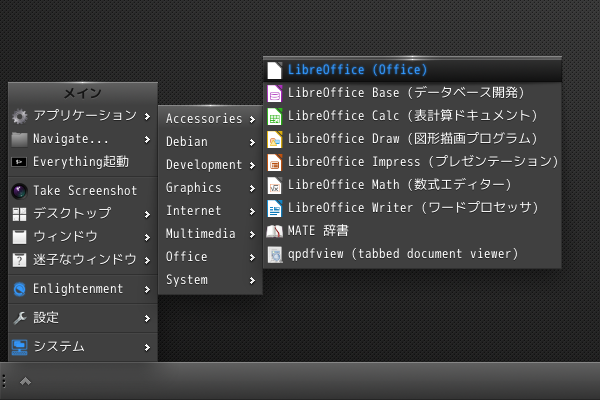Select the Development menu entry
600x400 pixels.
click(210, 165)
